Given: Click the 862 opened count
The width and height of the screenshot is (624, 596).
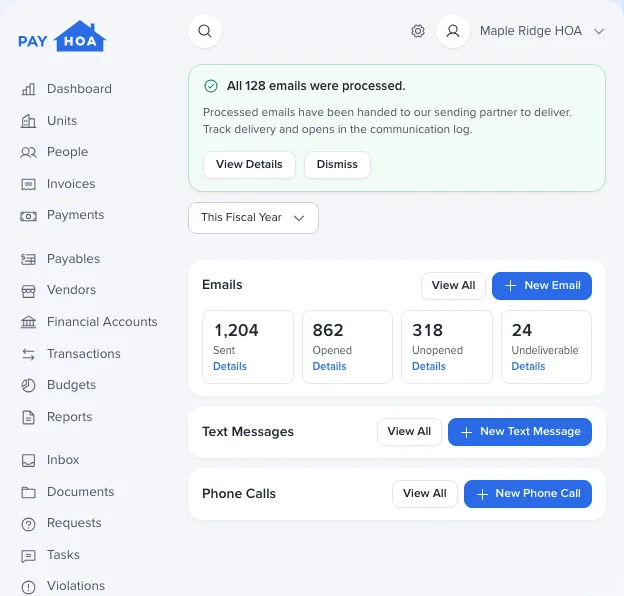Looking at the screenshot, I should (x=328, y=330).
